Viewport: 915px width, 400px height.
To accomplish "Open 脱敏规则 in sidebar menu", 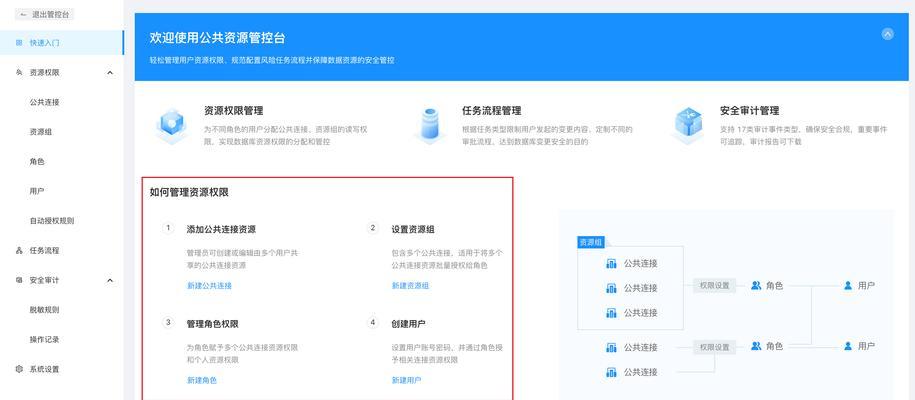I will (44, 310).
